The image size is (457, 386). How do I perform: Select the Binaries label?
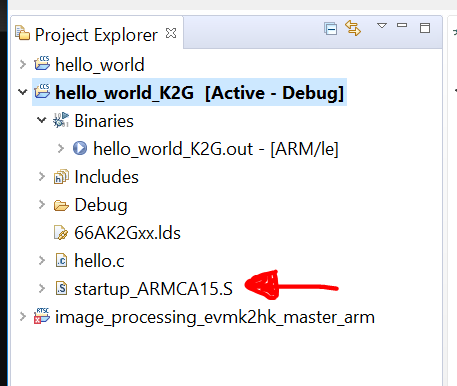point(104,121)
